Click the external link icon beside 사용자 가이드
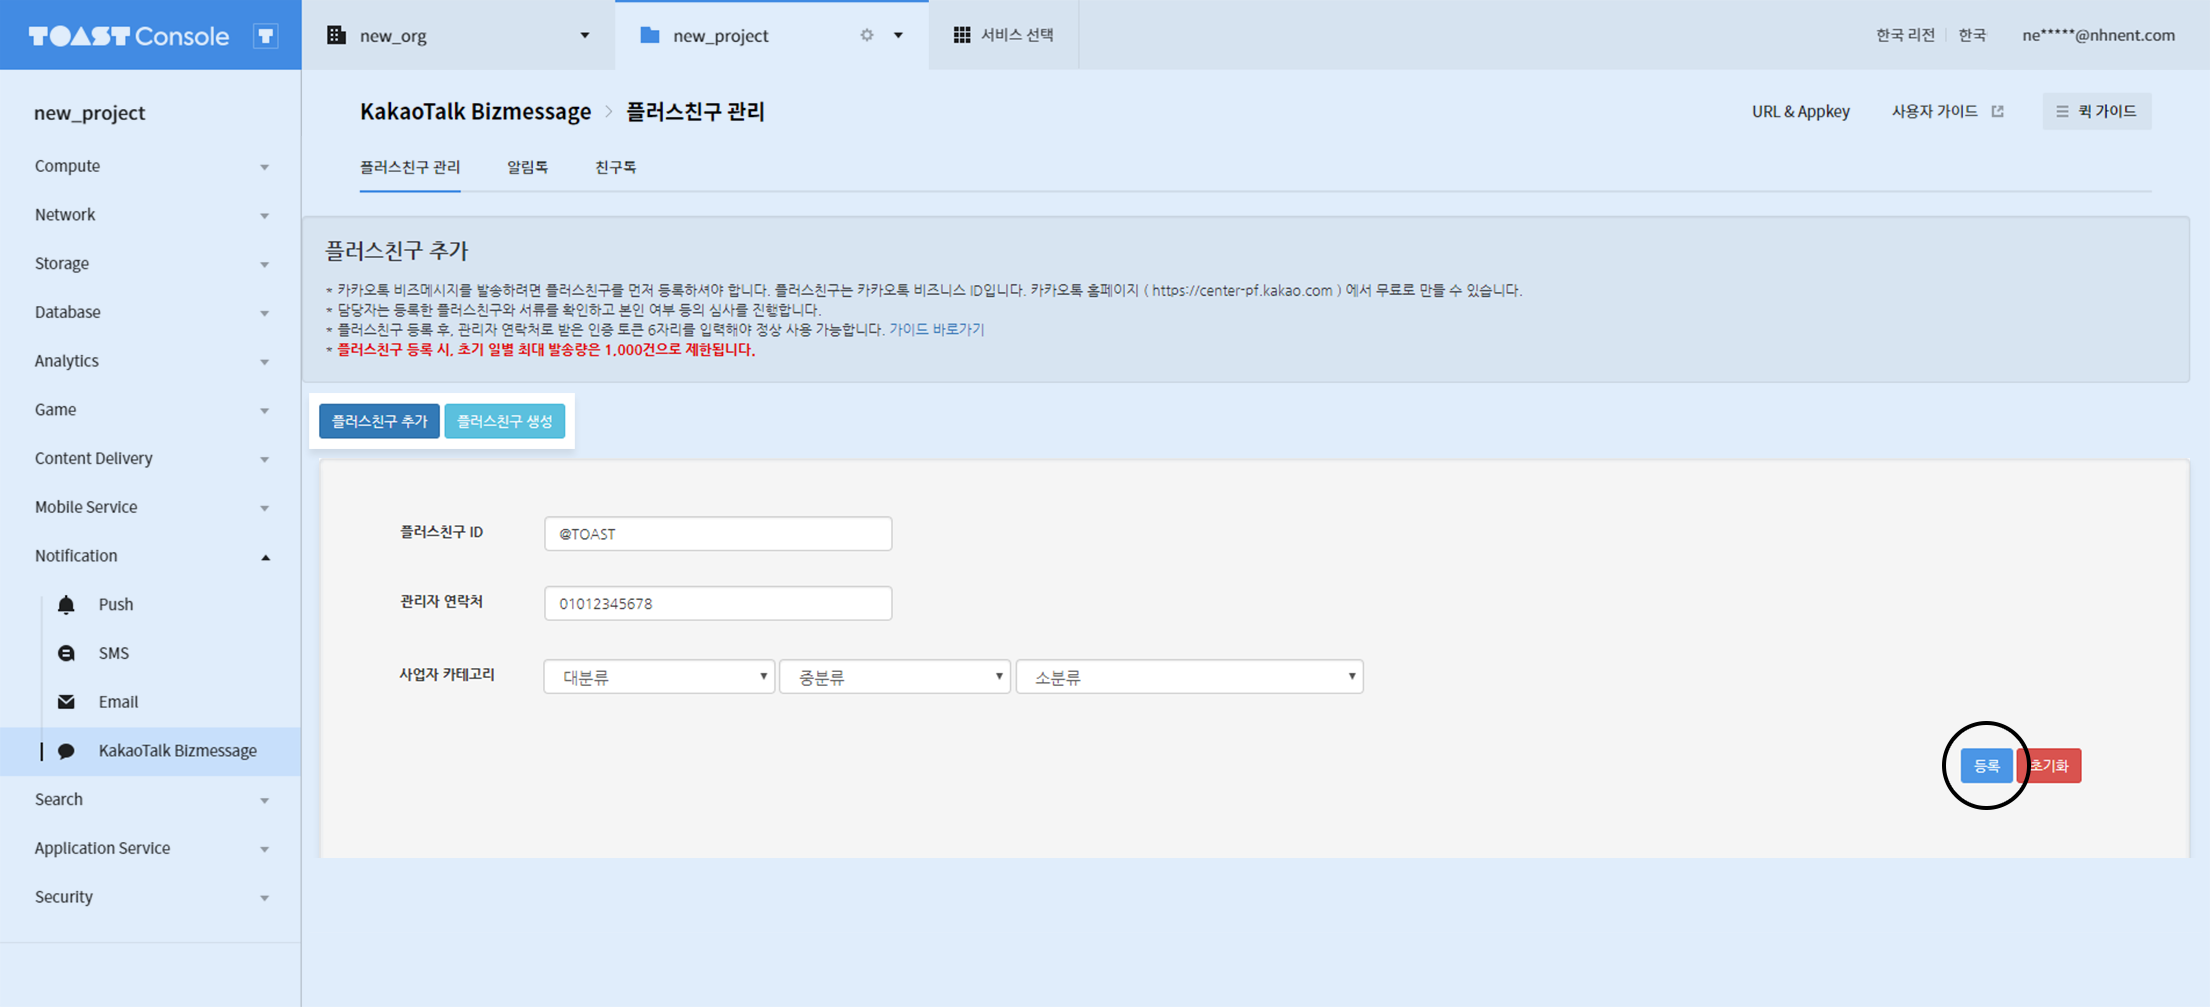Viewport: 2210px width, 1007px height. click(1997, 111)
